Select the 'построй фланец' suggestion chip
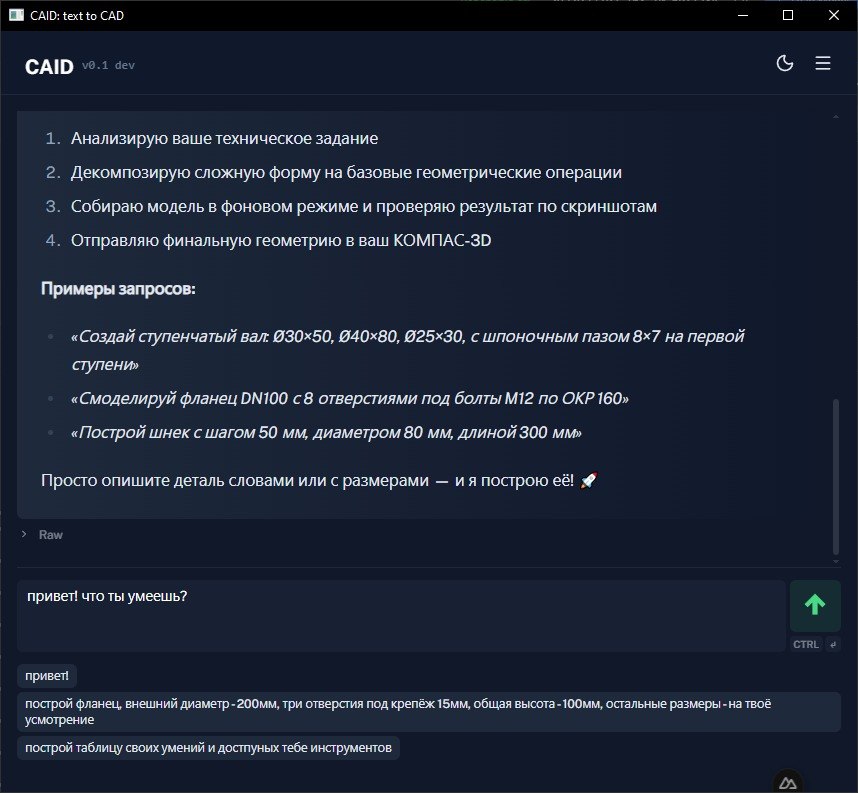The width and height of the screenshot is (858, 793). coord(428,711)
